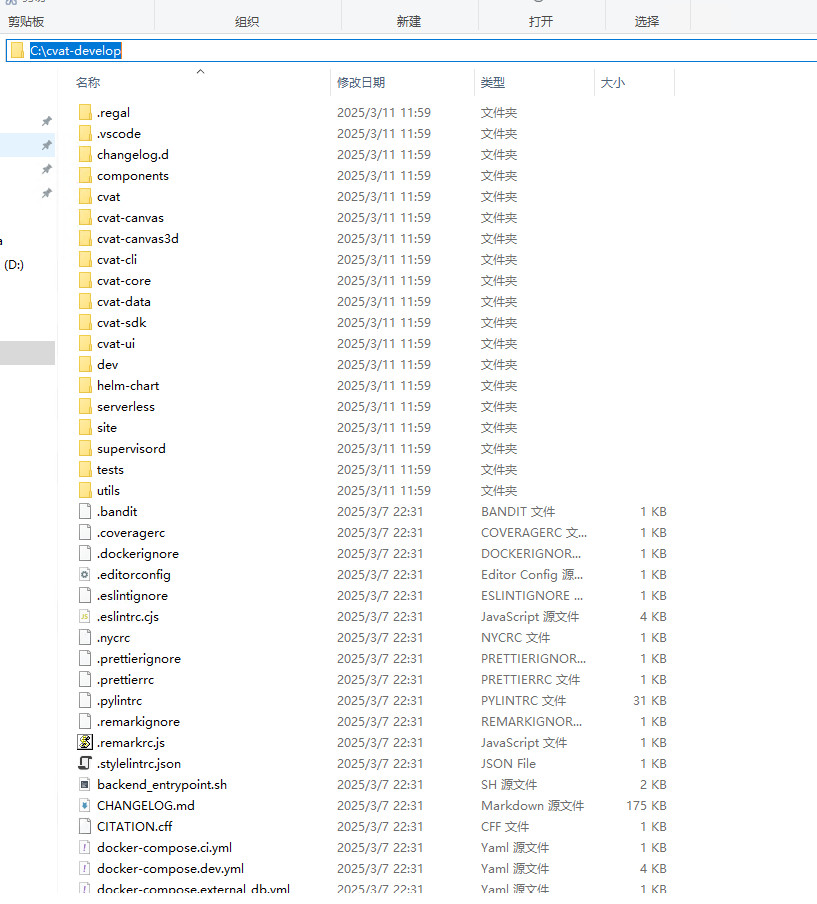This screenshot has height=904, width=817.
Task: Open the 剪贴板 ribbon group
Action: click(x=26, y=21)
